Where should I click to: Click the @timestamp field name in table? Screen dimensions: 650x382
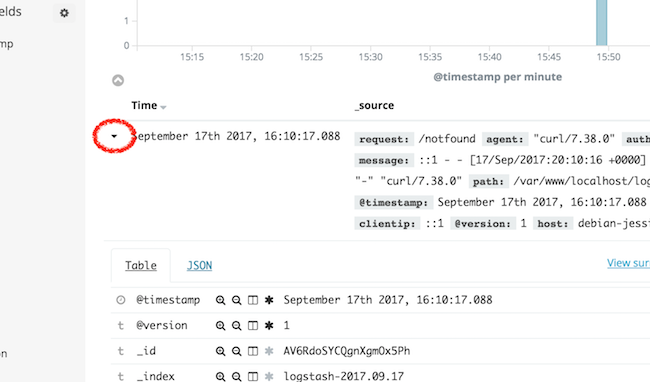tap(168, 300)
